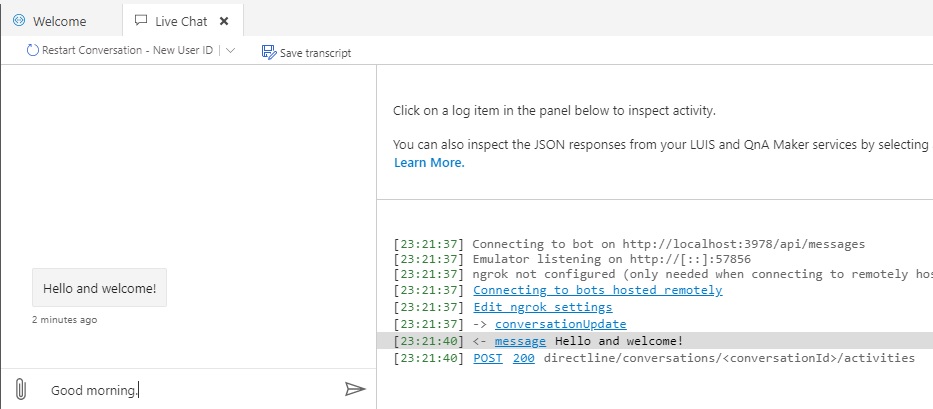Viewport: 933px width, 409px height.
Task: Open the Learn More link
Action: click(428, 163)
